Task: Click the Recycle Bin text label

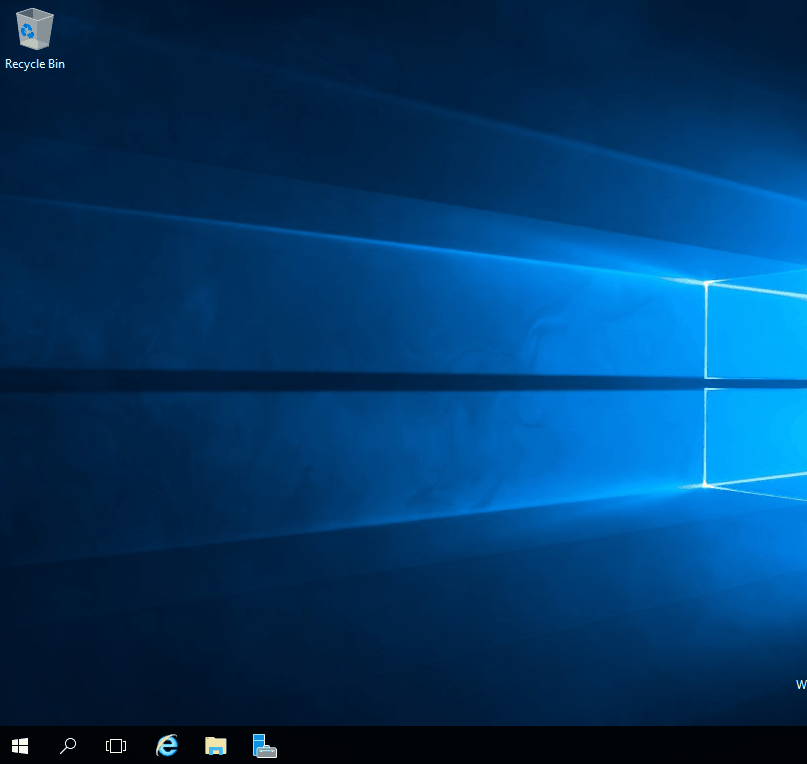Action: [x=35, y=64]
